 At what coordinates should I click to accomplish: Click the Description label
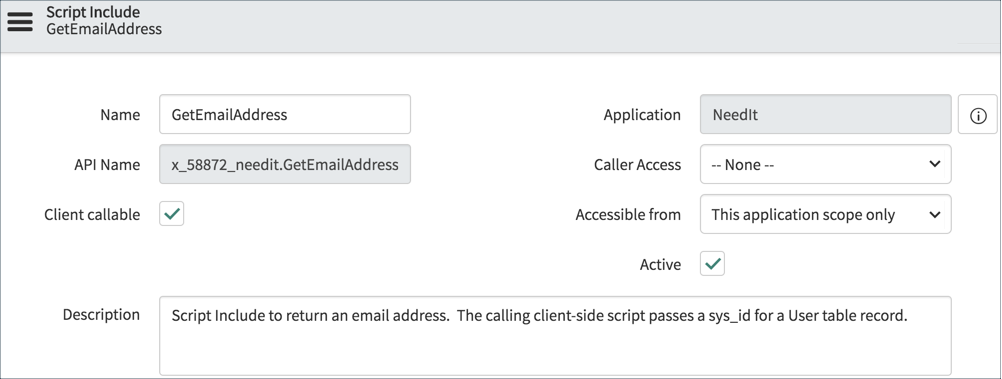(101, 314)
